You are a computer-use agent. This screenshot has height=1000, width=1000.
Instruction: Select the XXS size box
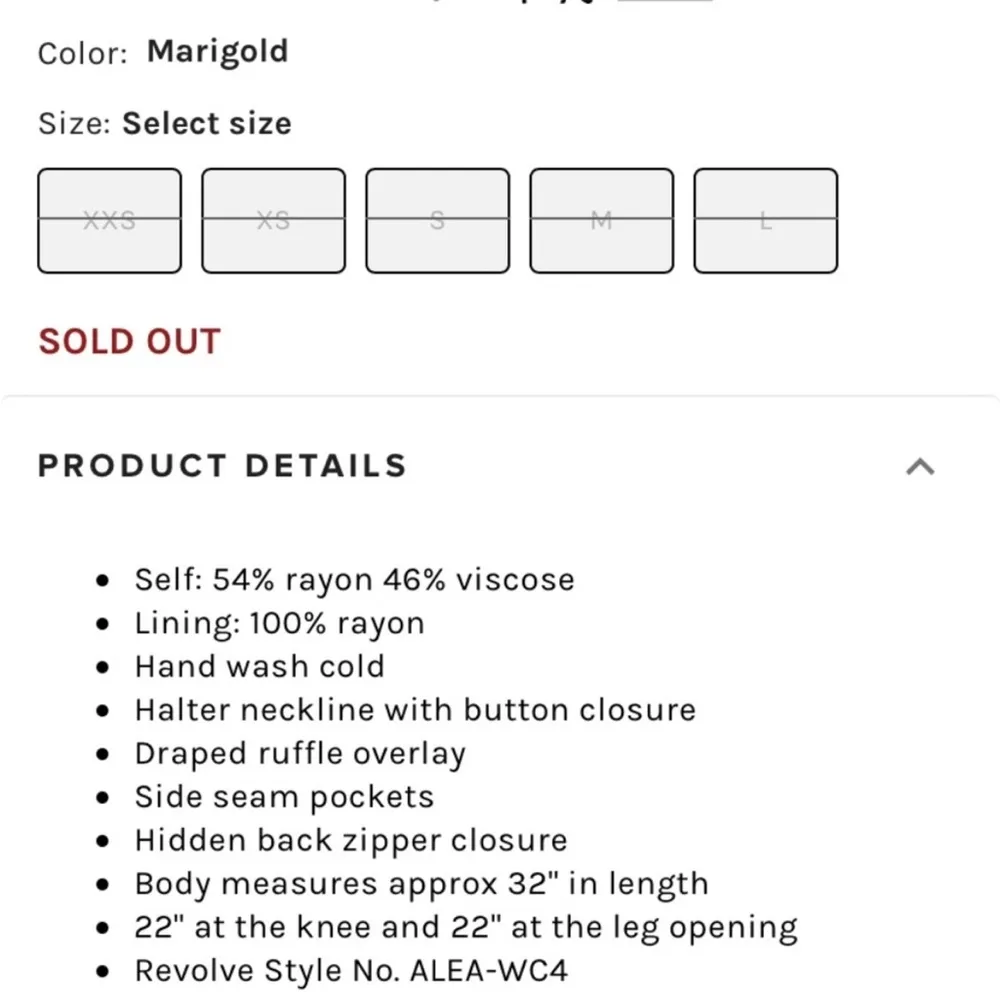pos(110,221)
